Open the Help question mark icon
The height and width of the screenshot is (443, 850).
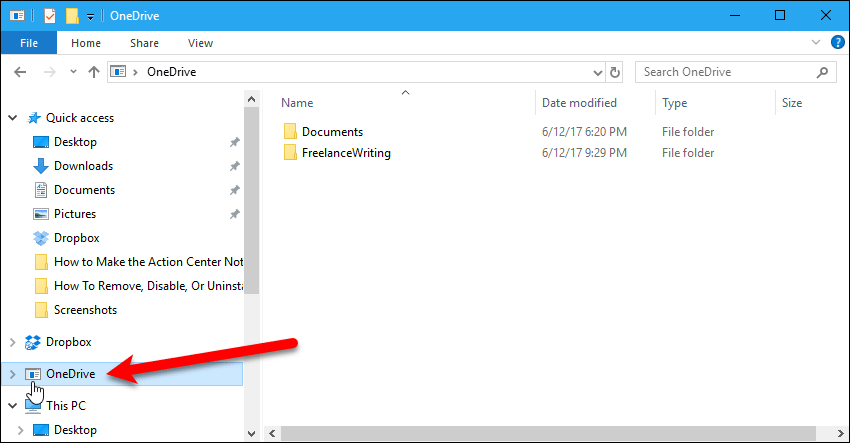[838, 42]
